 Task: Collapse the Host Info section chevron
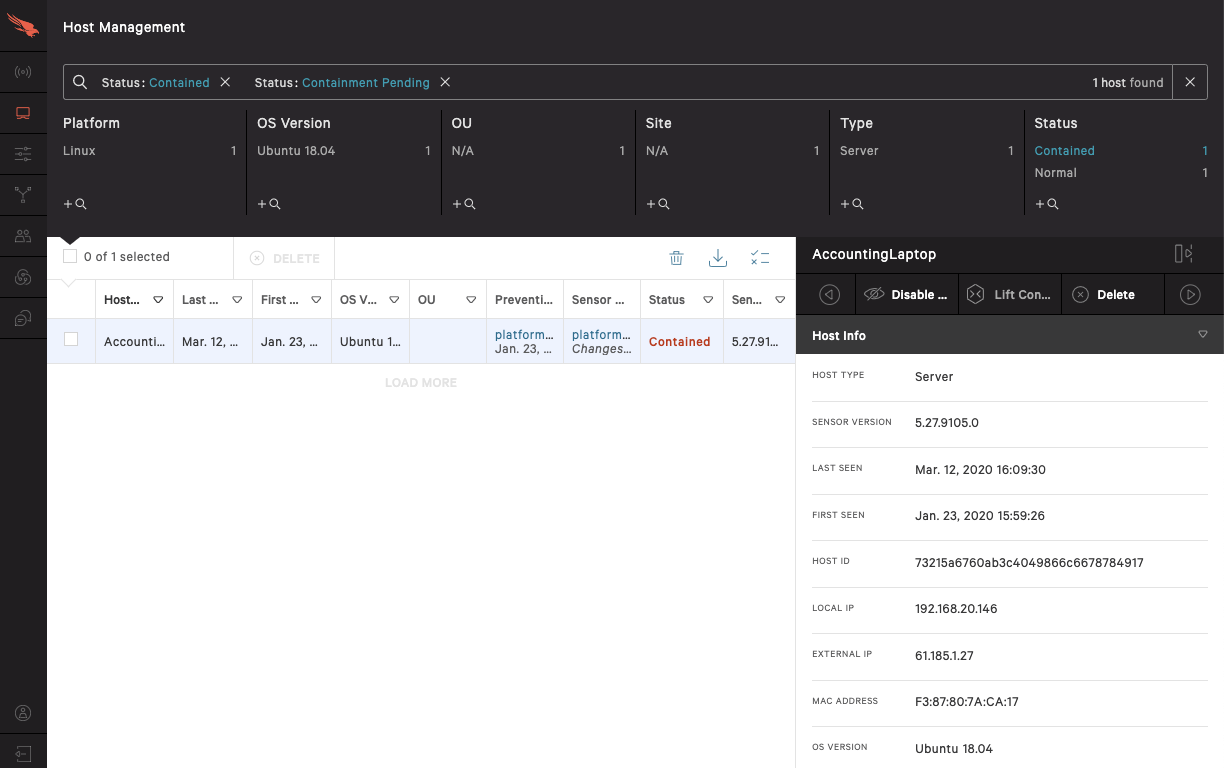point(1202,335)
